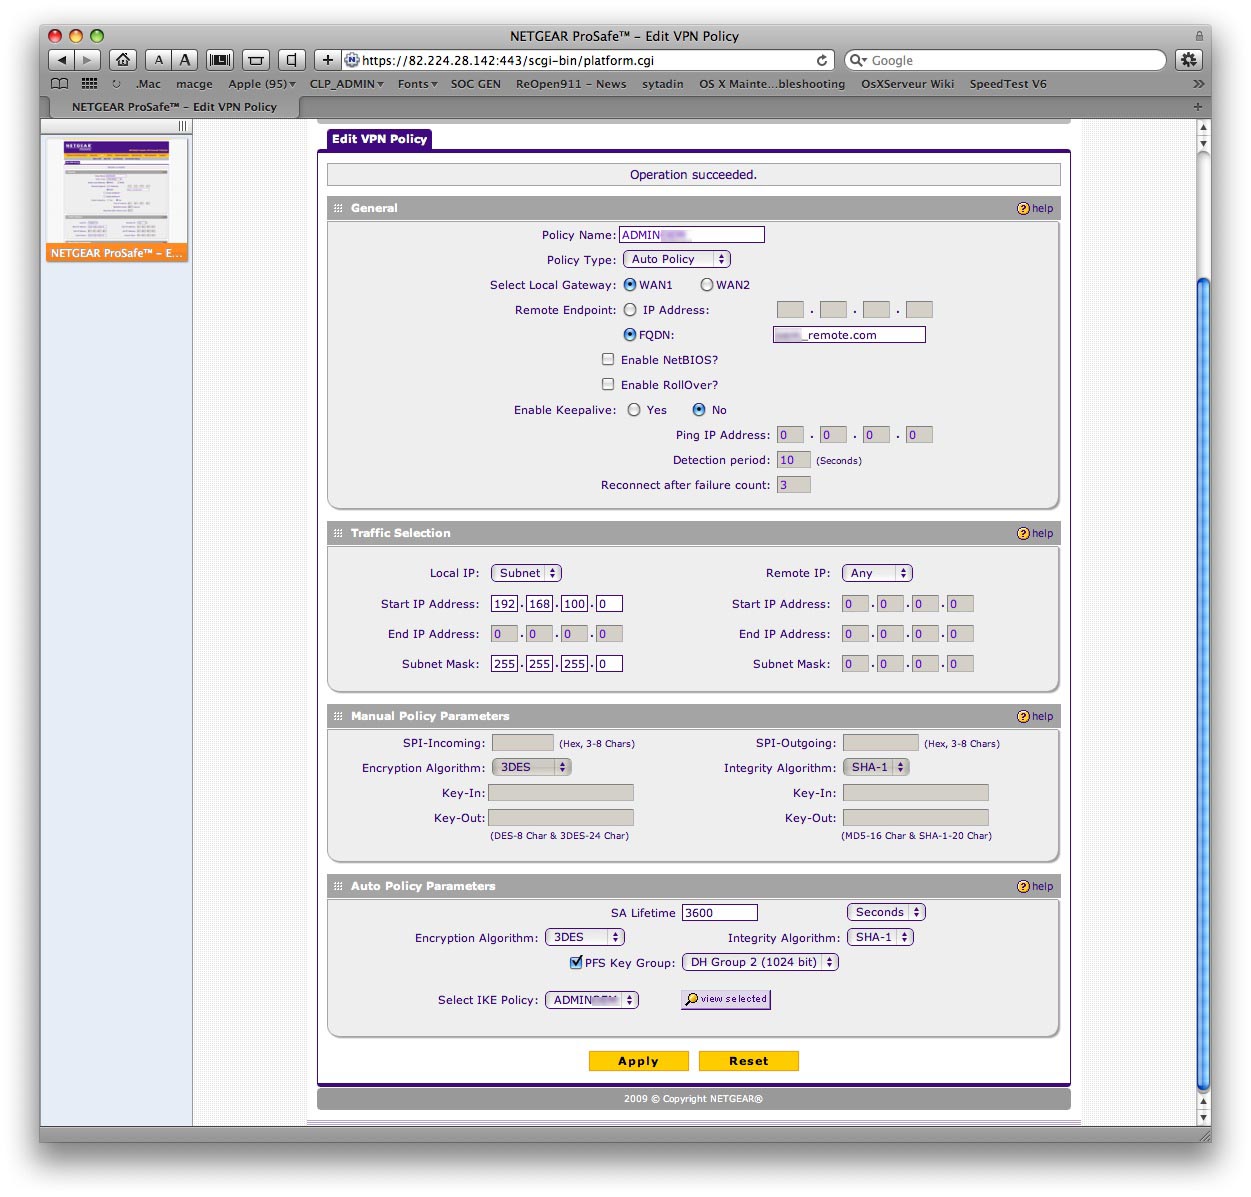
Task: Open the Home page via house icon
Action: (123, 60)
